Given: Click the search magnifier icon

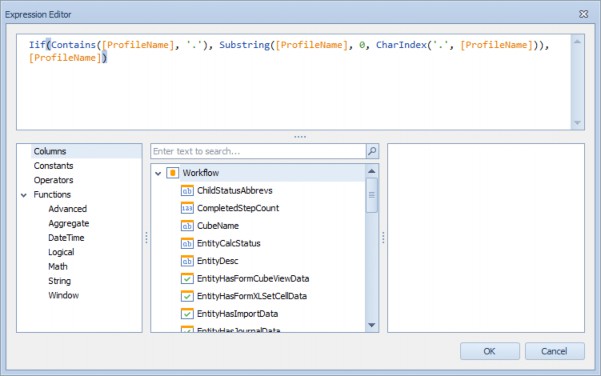Looking at the screenshot, I should (x=372, y=151).
